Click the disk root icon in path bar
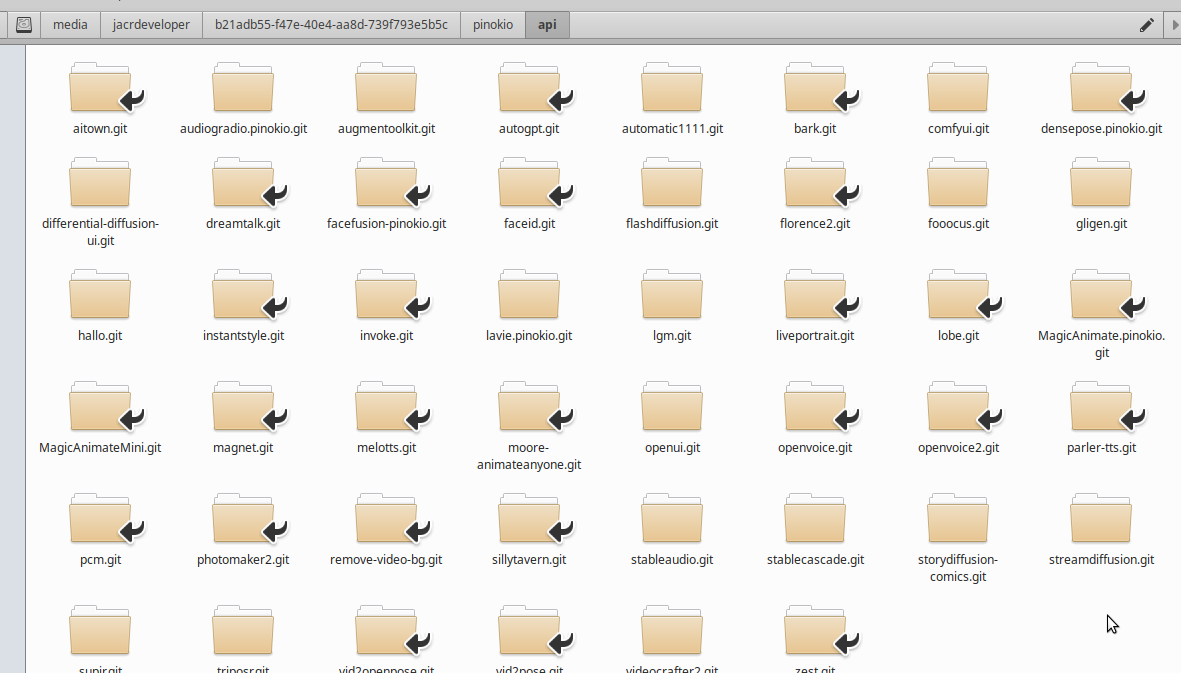 (x=24, y=25)
